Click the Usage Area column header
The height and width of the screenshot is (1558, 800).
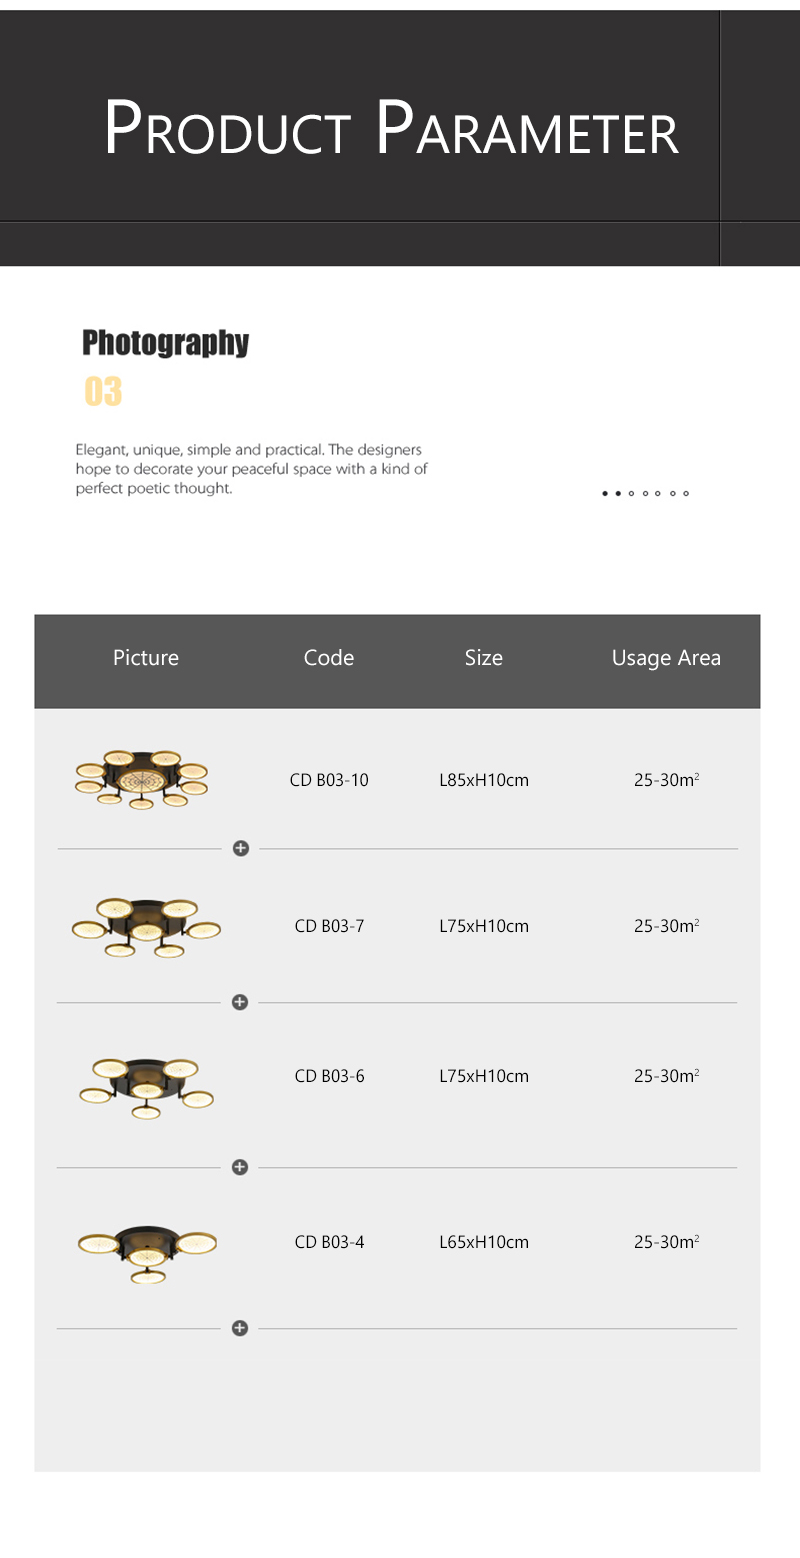pos(666,657)
